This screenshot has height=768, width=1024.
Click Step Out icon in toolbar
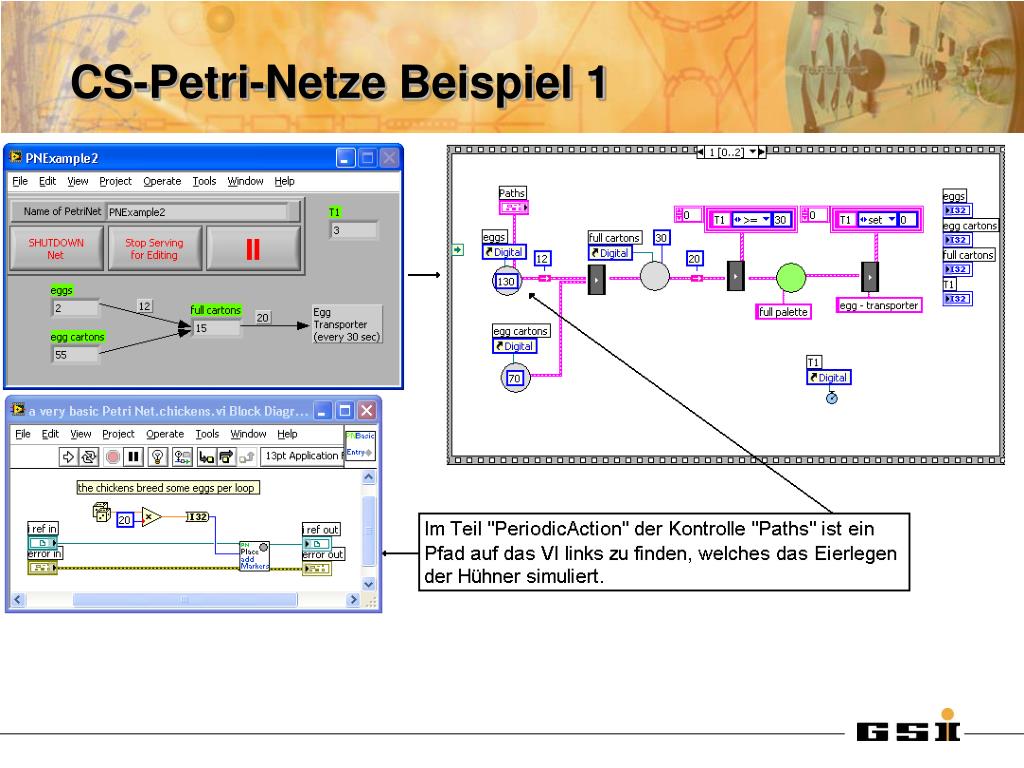click(246, 456)
